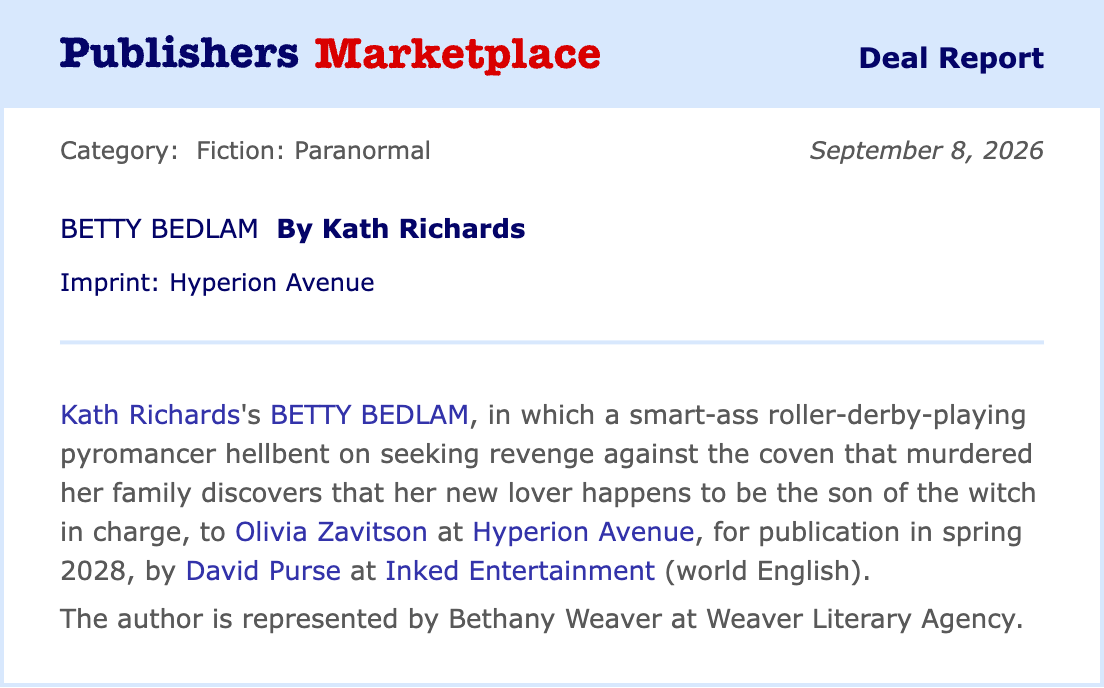Screen dimensions: 1104x688
Task: Click the Deal Report heading
Action: (951, 58)
